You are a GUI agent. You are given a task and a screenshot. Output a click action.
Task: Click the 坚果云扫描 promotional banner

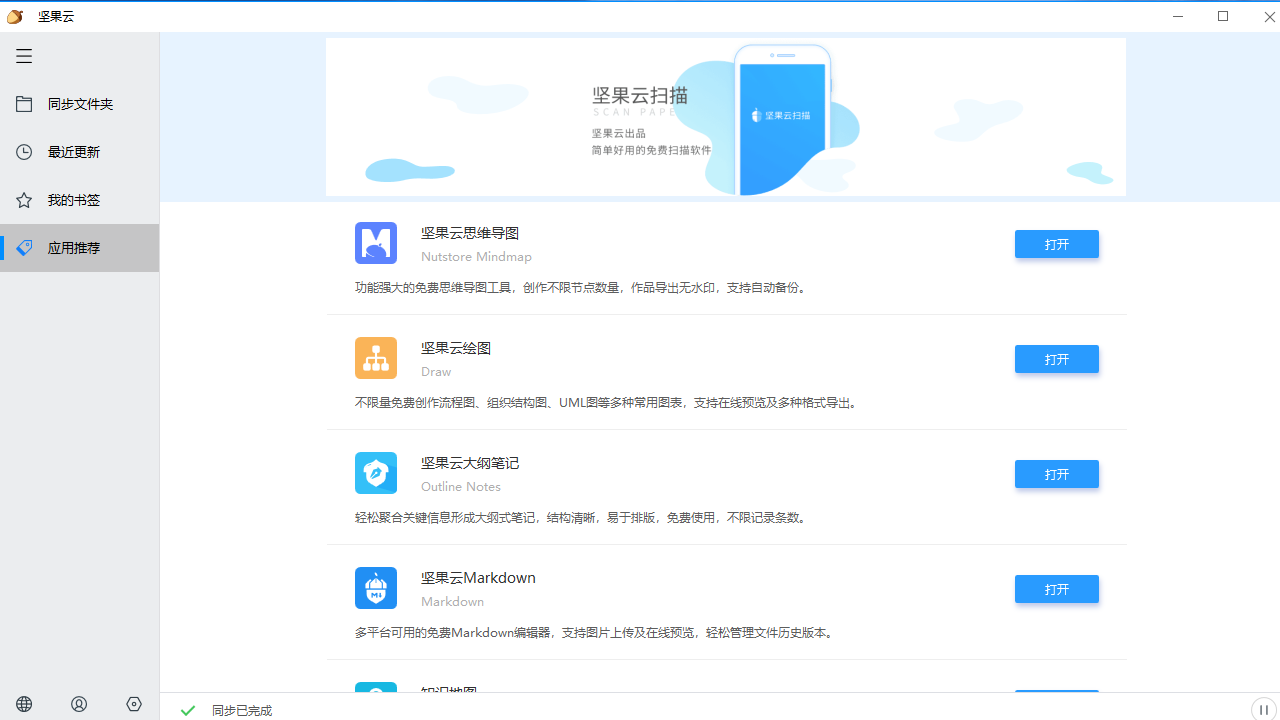pos(726,116)
